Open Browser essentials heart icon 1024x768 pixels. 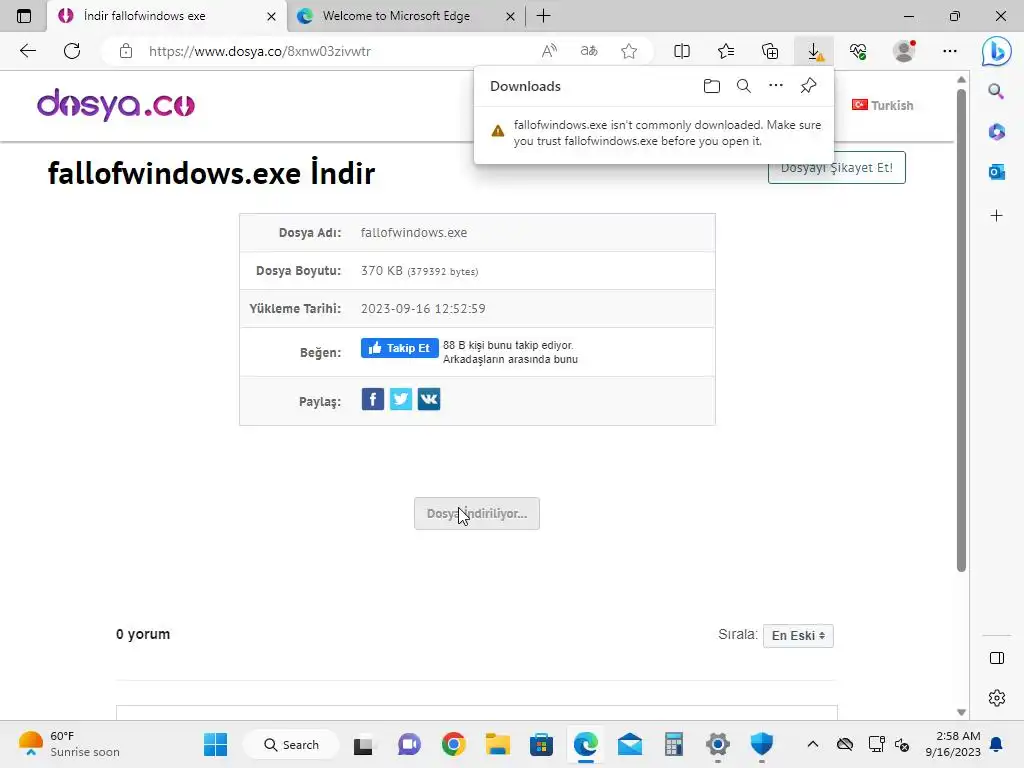click(x=858, y=51)
